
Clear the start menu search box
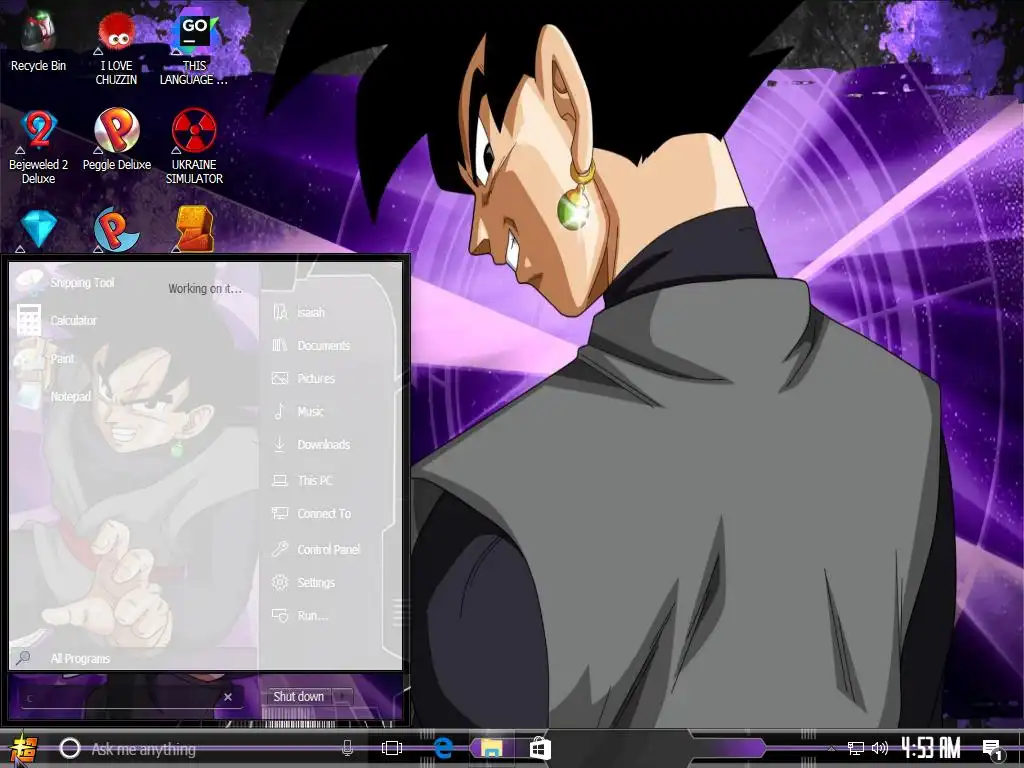[x=228, y=697]
